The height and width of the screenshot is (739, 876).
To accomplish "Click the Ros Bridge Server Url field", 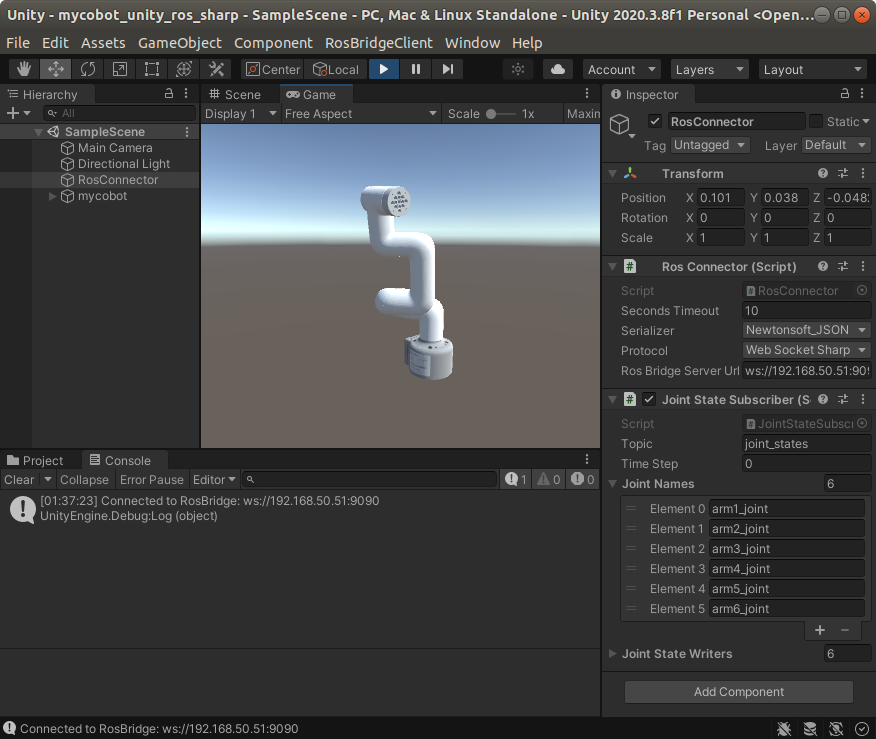I will pyautogui.click(x=806, y=370).
